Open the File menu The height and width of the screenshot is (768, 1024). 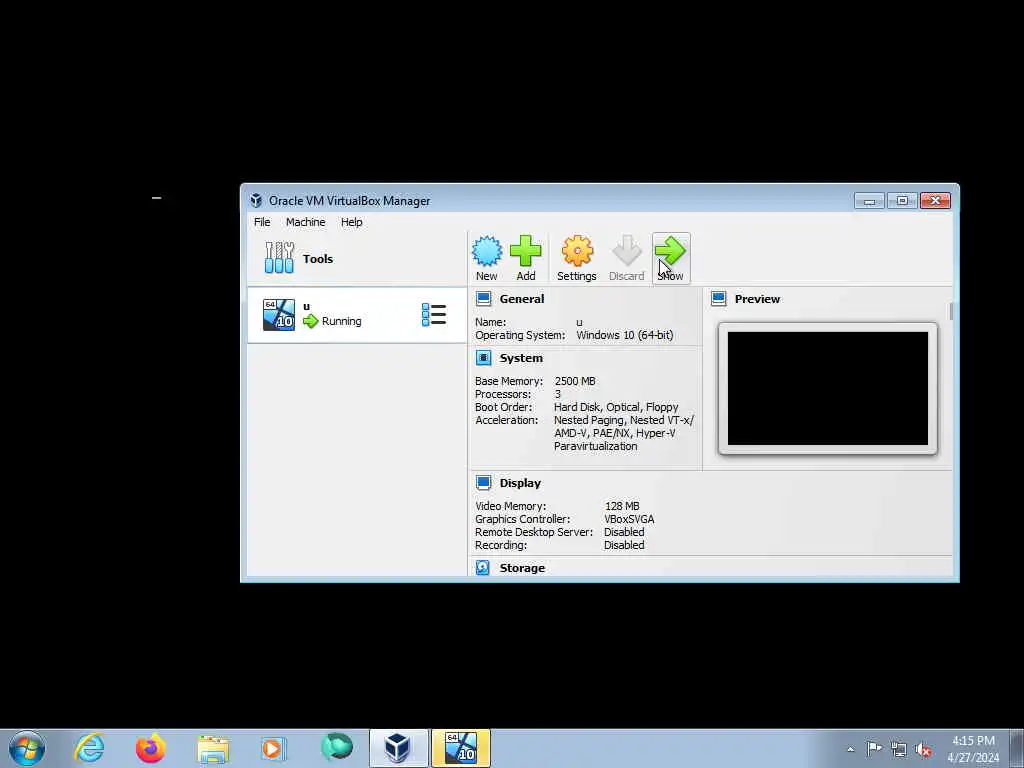pyautogui.click(x=262, y=222)
